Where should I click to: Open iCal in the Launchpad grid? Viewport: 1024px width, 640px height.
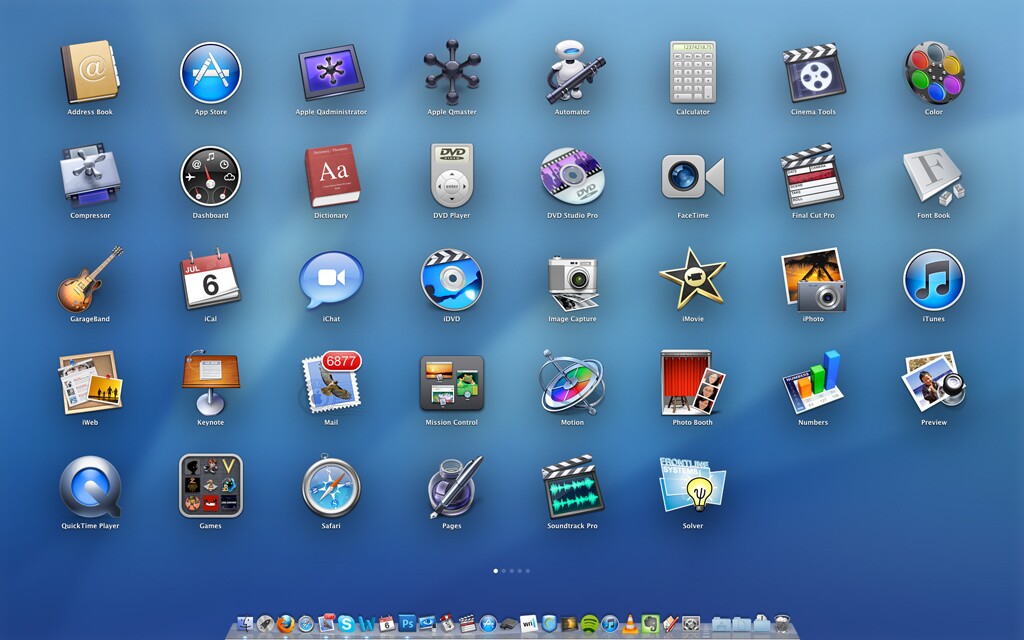[210, 280]
